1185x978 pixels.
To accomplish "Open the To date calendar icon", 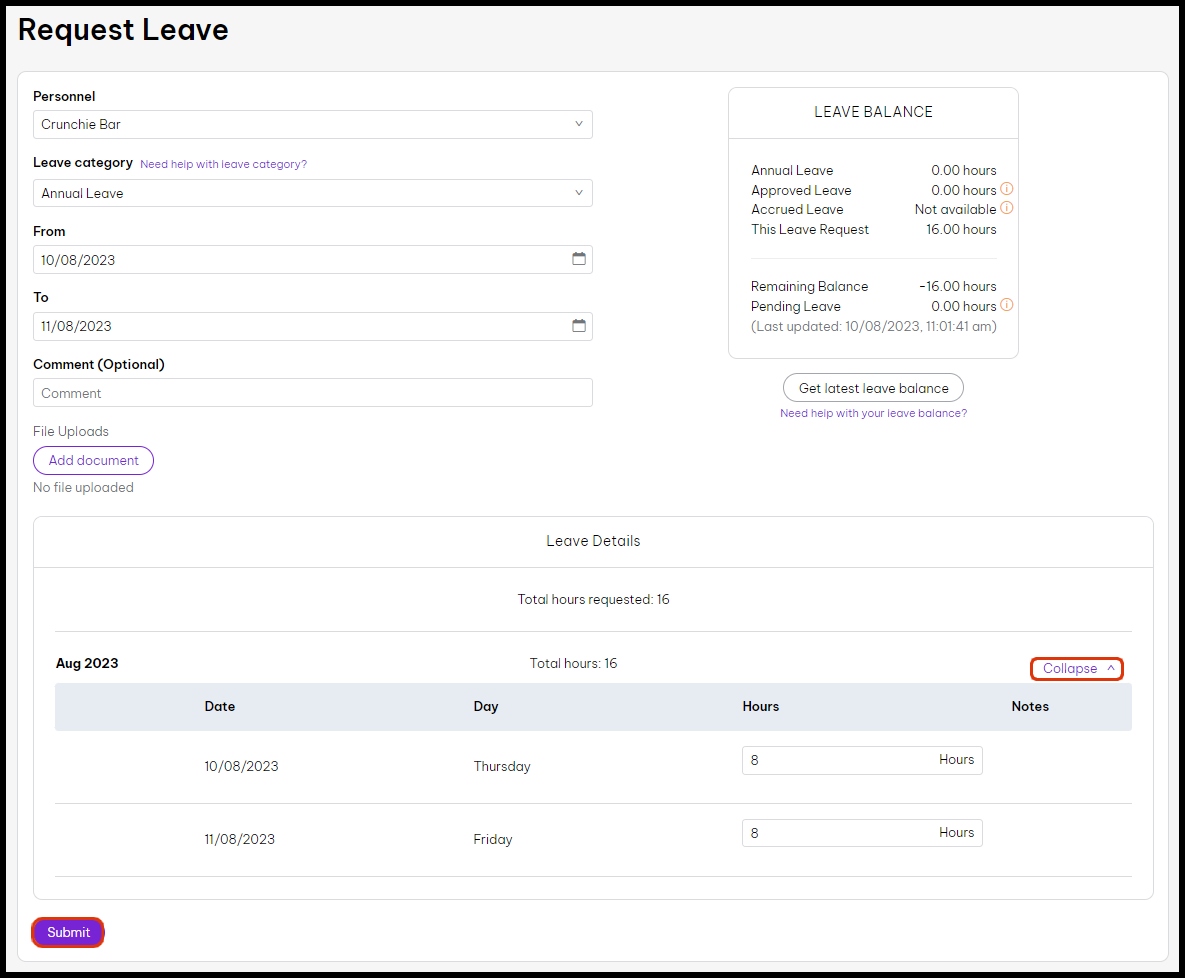I will click(579, 326).
